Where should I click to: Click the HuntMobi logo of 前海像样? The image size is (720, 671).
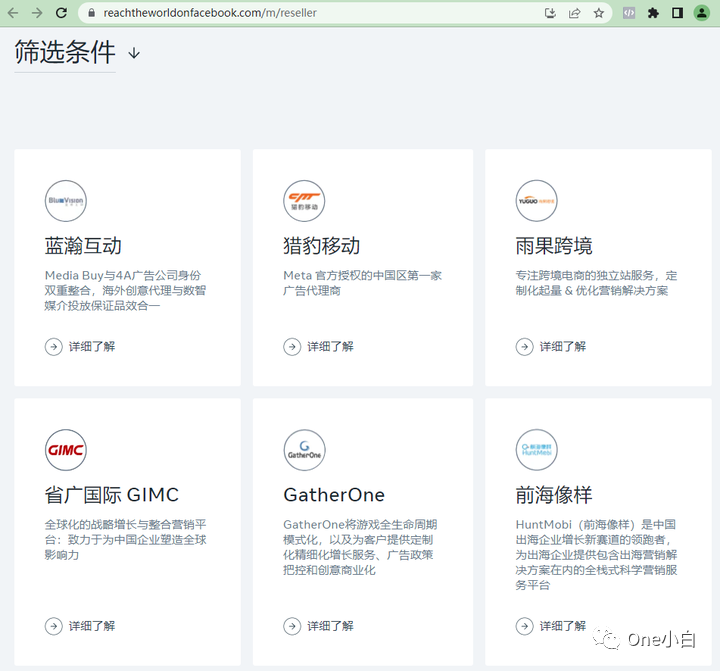pyautogui.click(x=536, y=450)
